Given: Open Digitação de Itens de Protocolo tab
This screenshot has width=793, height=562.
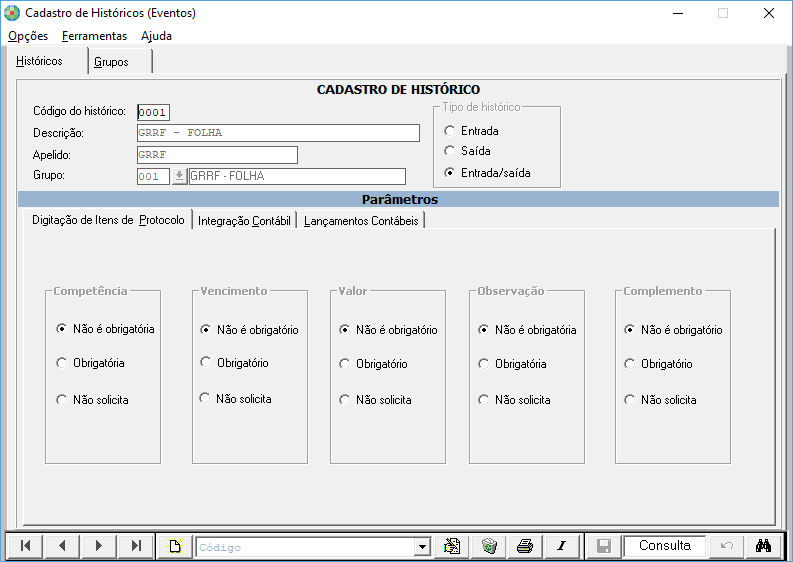Looking at the screenshot, I should click(108, 220).
